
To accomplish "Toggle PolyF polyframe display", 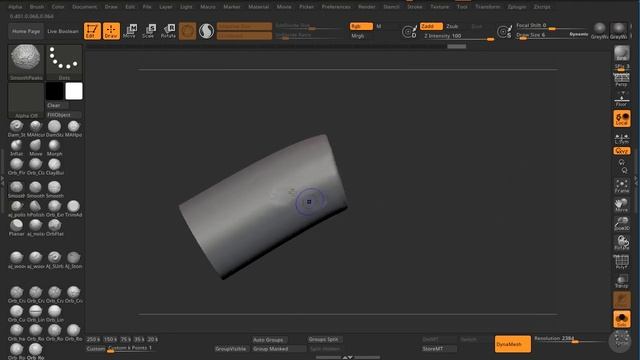I will 622,262.
